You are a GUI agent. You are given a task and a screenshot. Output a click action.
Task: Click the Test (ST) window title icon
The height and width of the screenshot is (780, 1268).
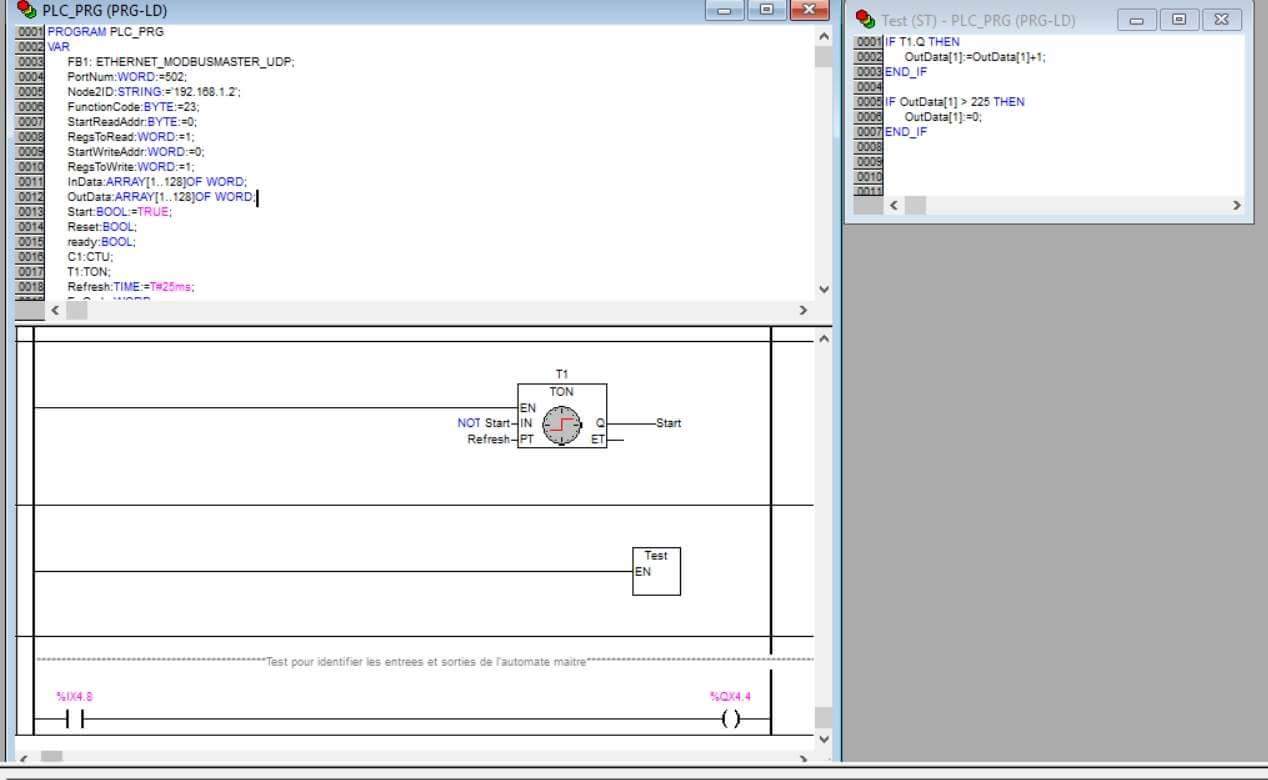pos(865,20)
